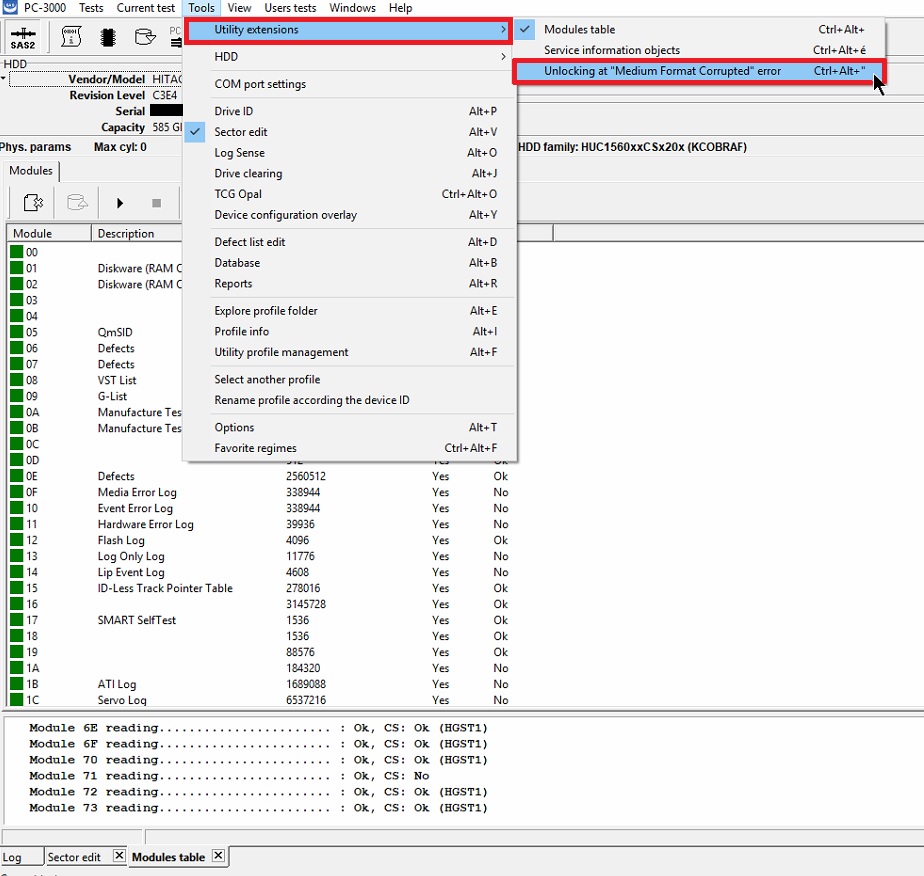Choose Log Sense menu item
This screenshot has width=924, height=876.
[350, 153]
